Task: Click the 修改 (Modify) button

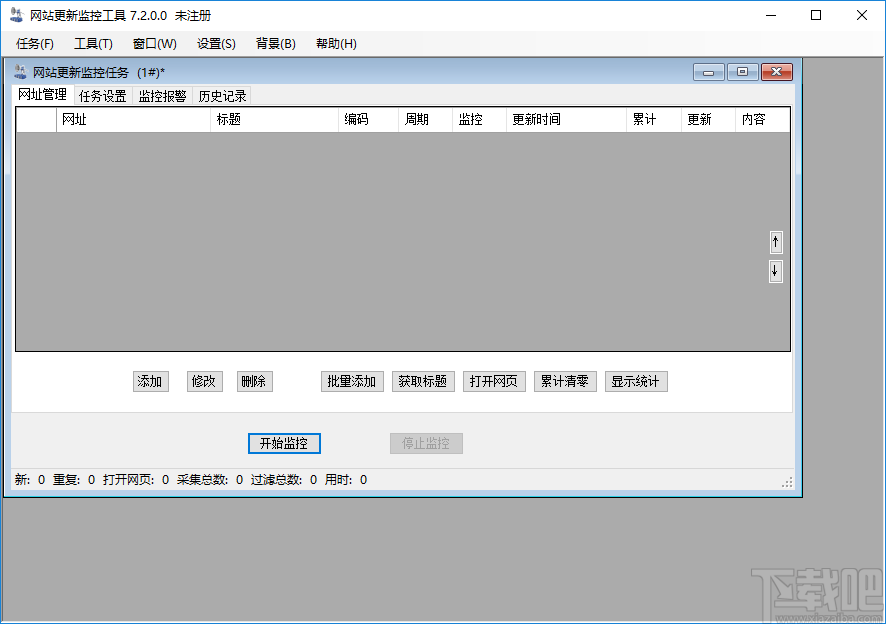Action: [204, 381]
